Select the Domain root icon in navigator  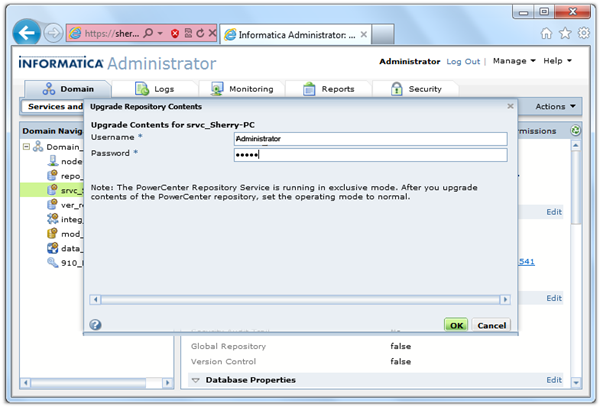(x=38, y=146)
